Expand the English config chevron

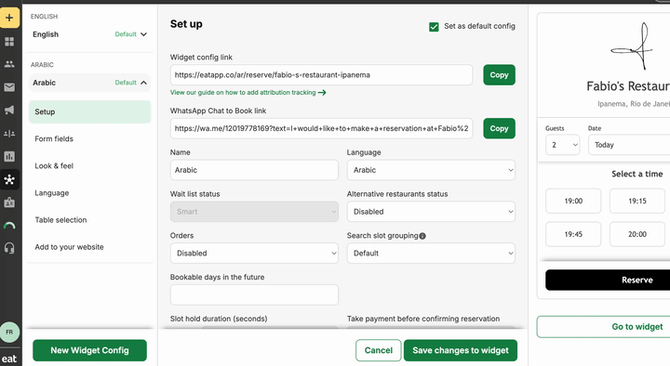(144, 34)
